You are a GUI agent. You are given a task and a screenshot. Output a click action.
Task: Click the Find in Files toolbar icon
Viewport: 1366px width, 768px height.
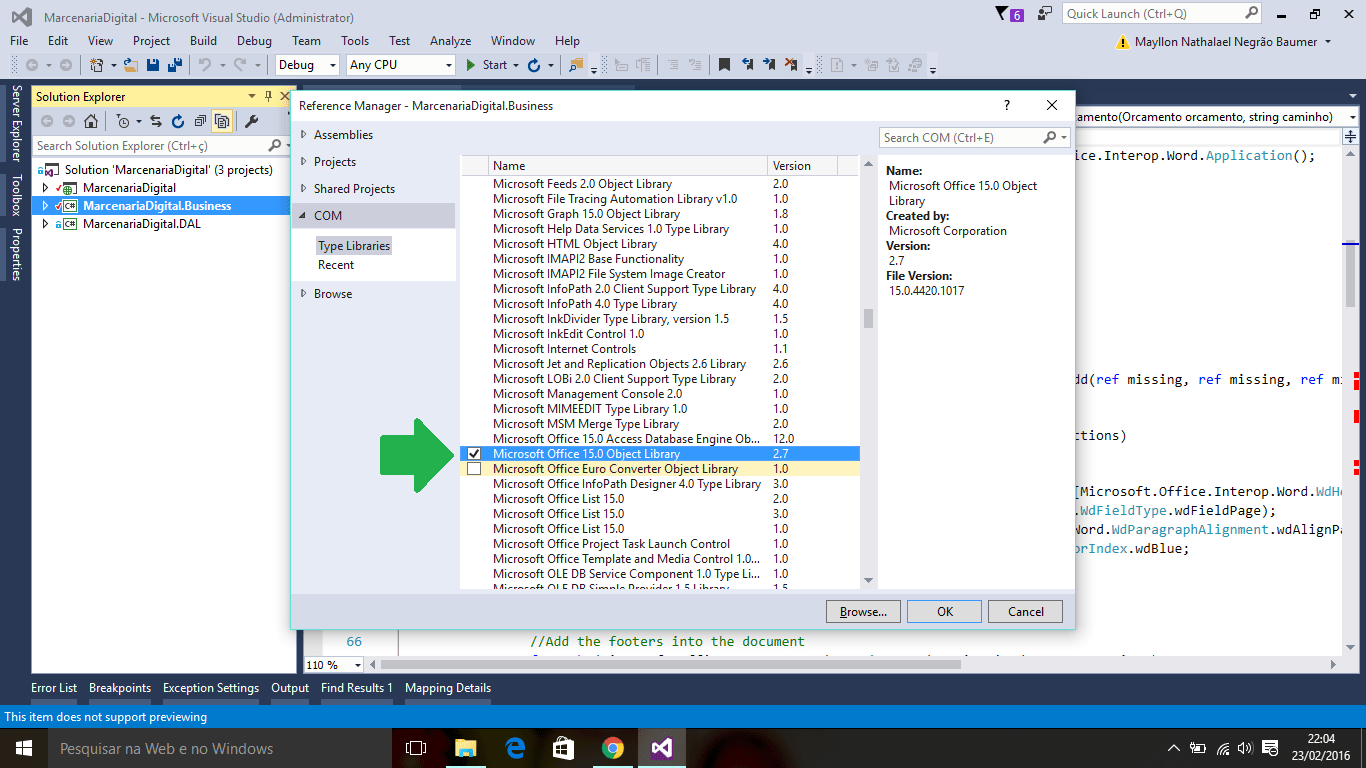coord(576,65)
